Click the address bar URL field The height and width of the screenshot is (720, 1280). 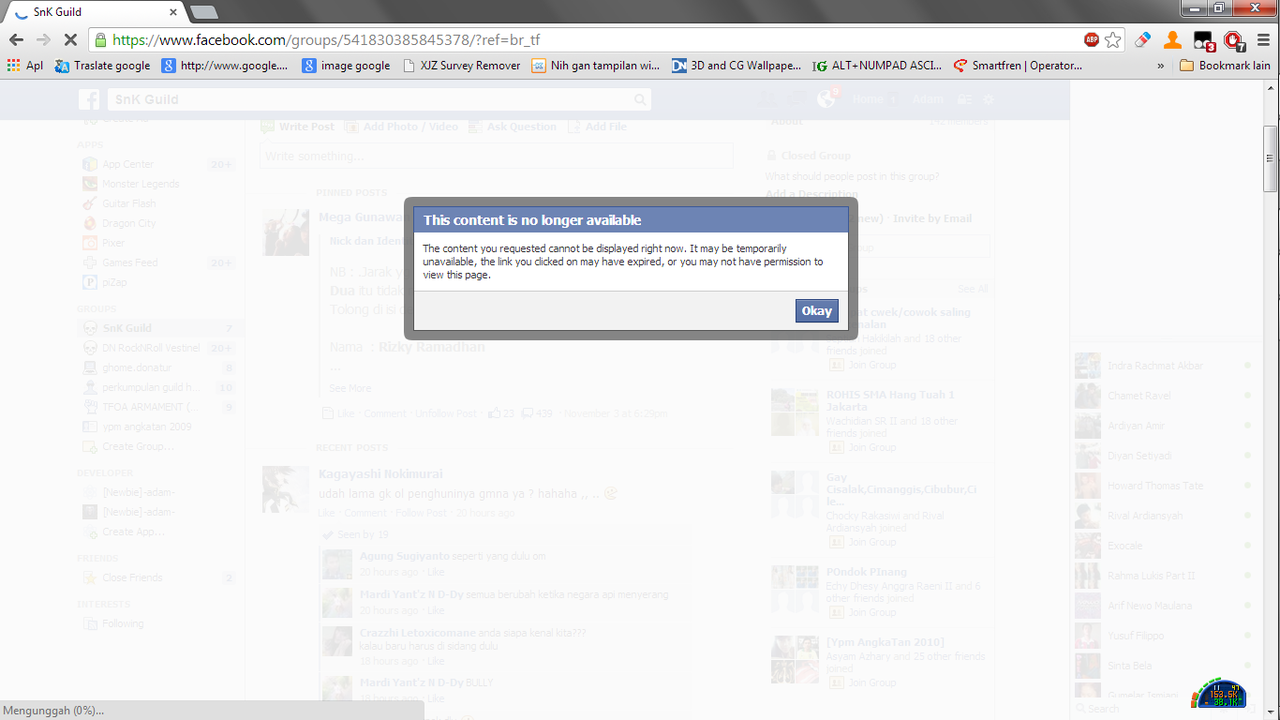pyautogui.click(x=590, y=40)
